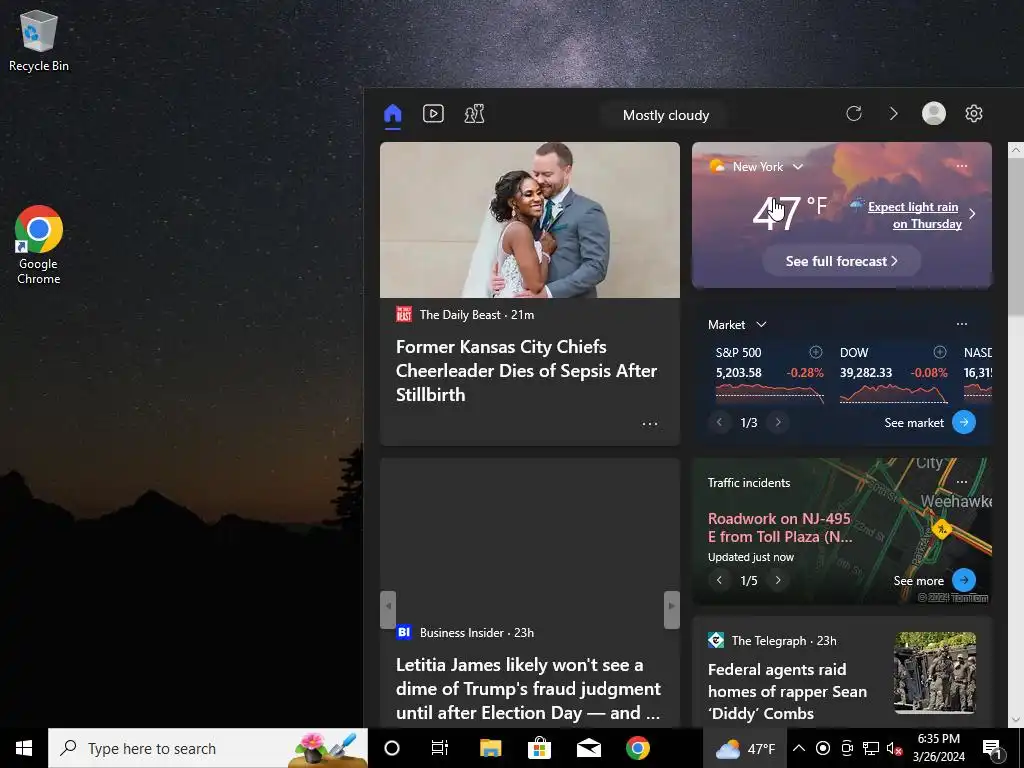Open wedding couple photo thumbnail

tap(530, 220)
